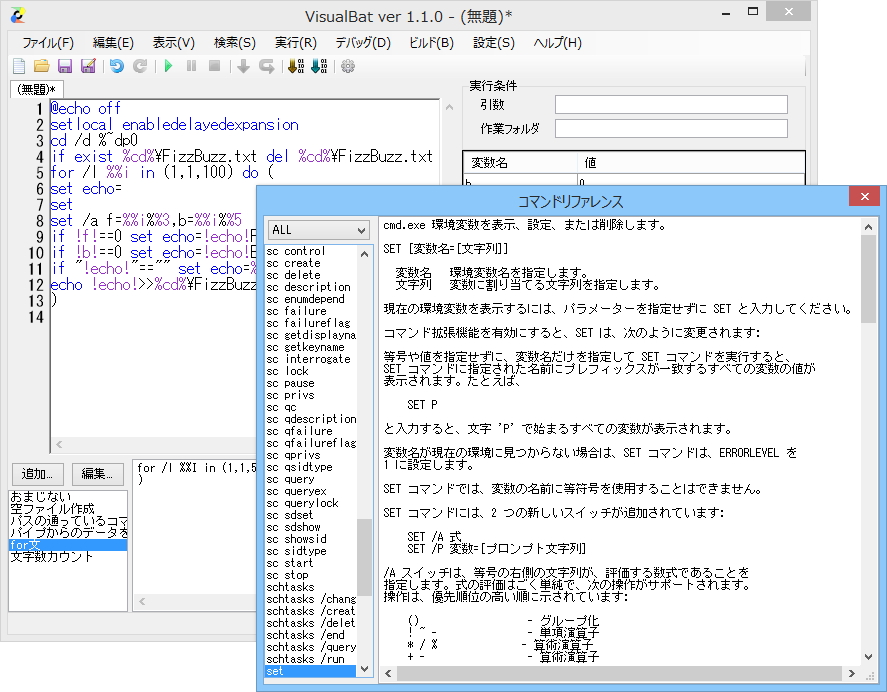Click the 編集... button

pyautogui.click(x=97, y=474)
